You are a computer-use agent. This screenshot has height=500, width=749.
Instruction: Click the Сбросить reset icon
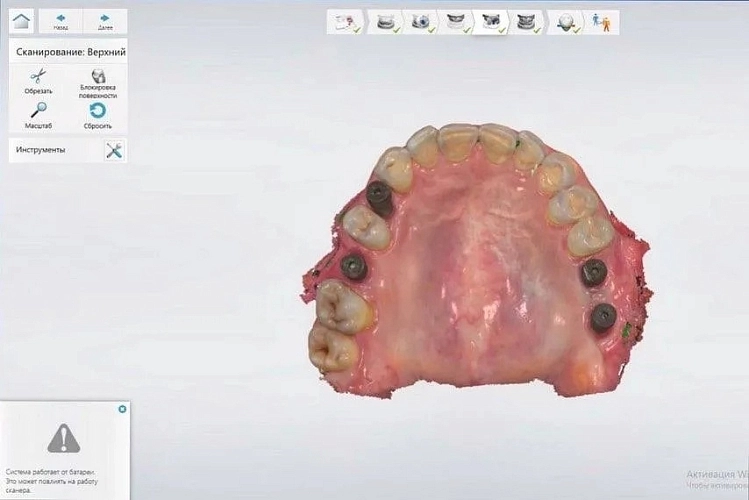[98, 114]
